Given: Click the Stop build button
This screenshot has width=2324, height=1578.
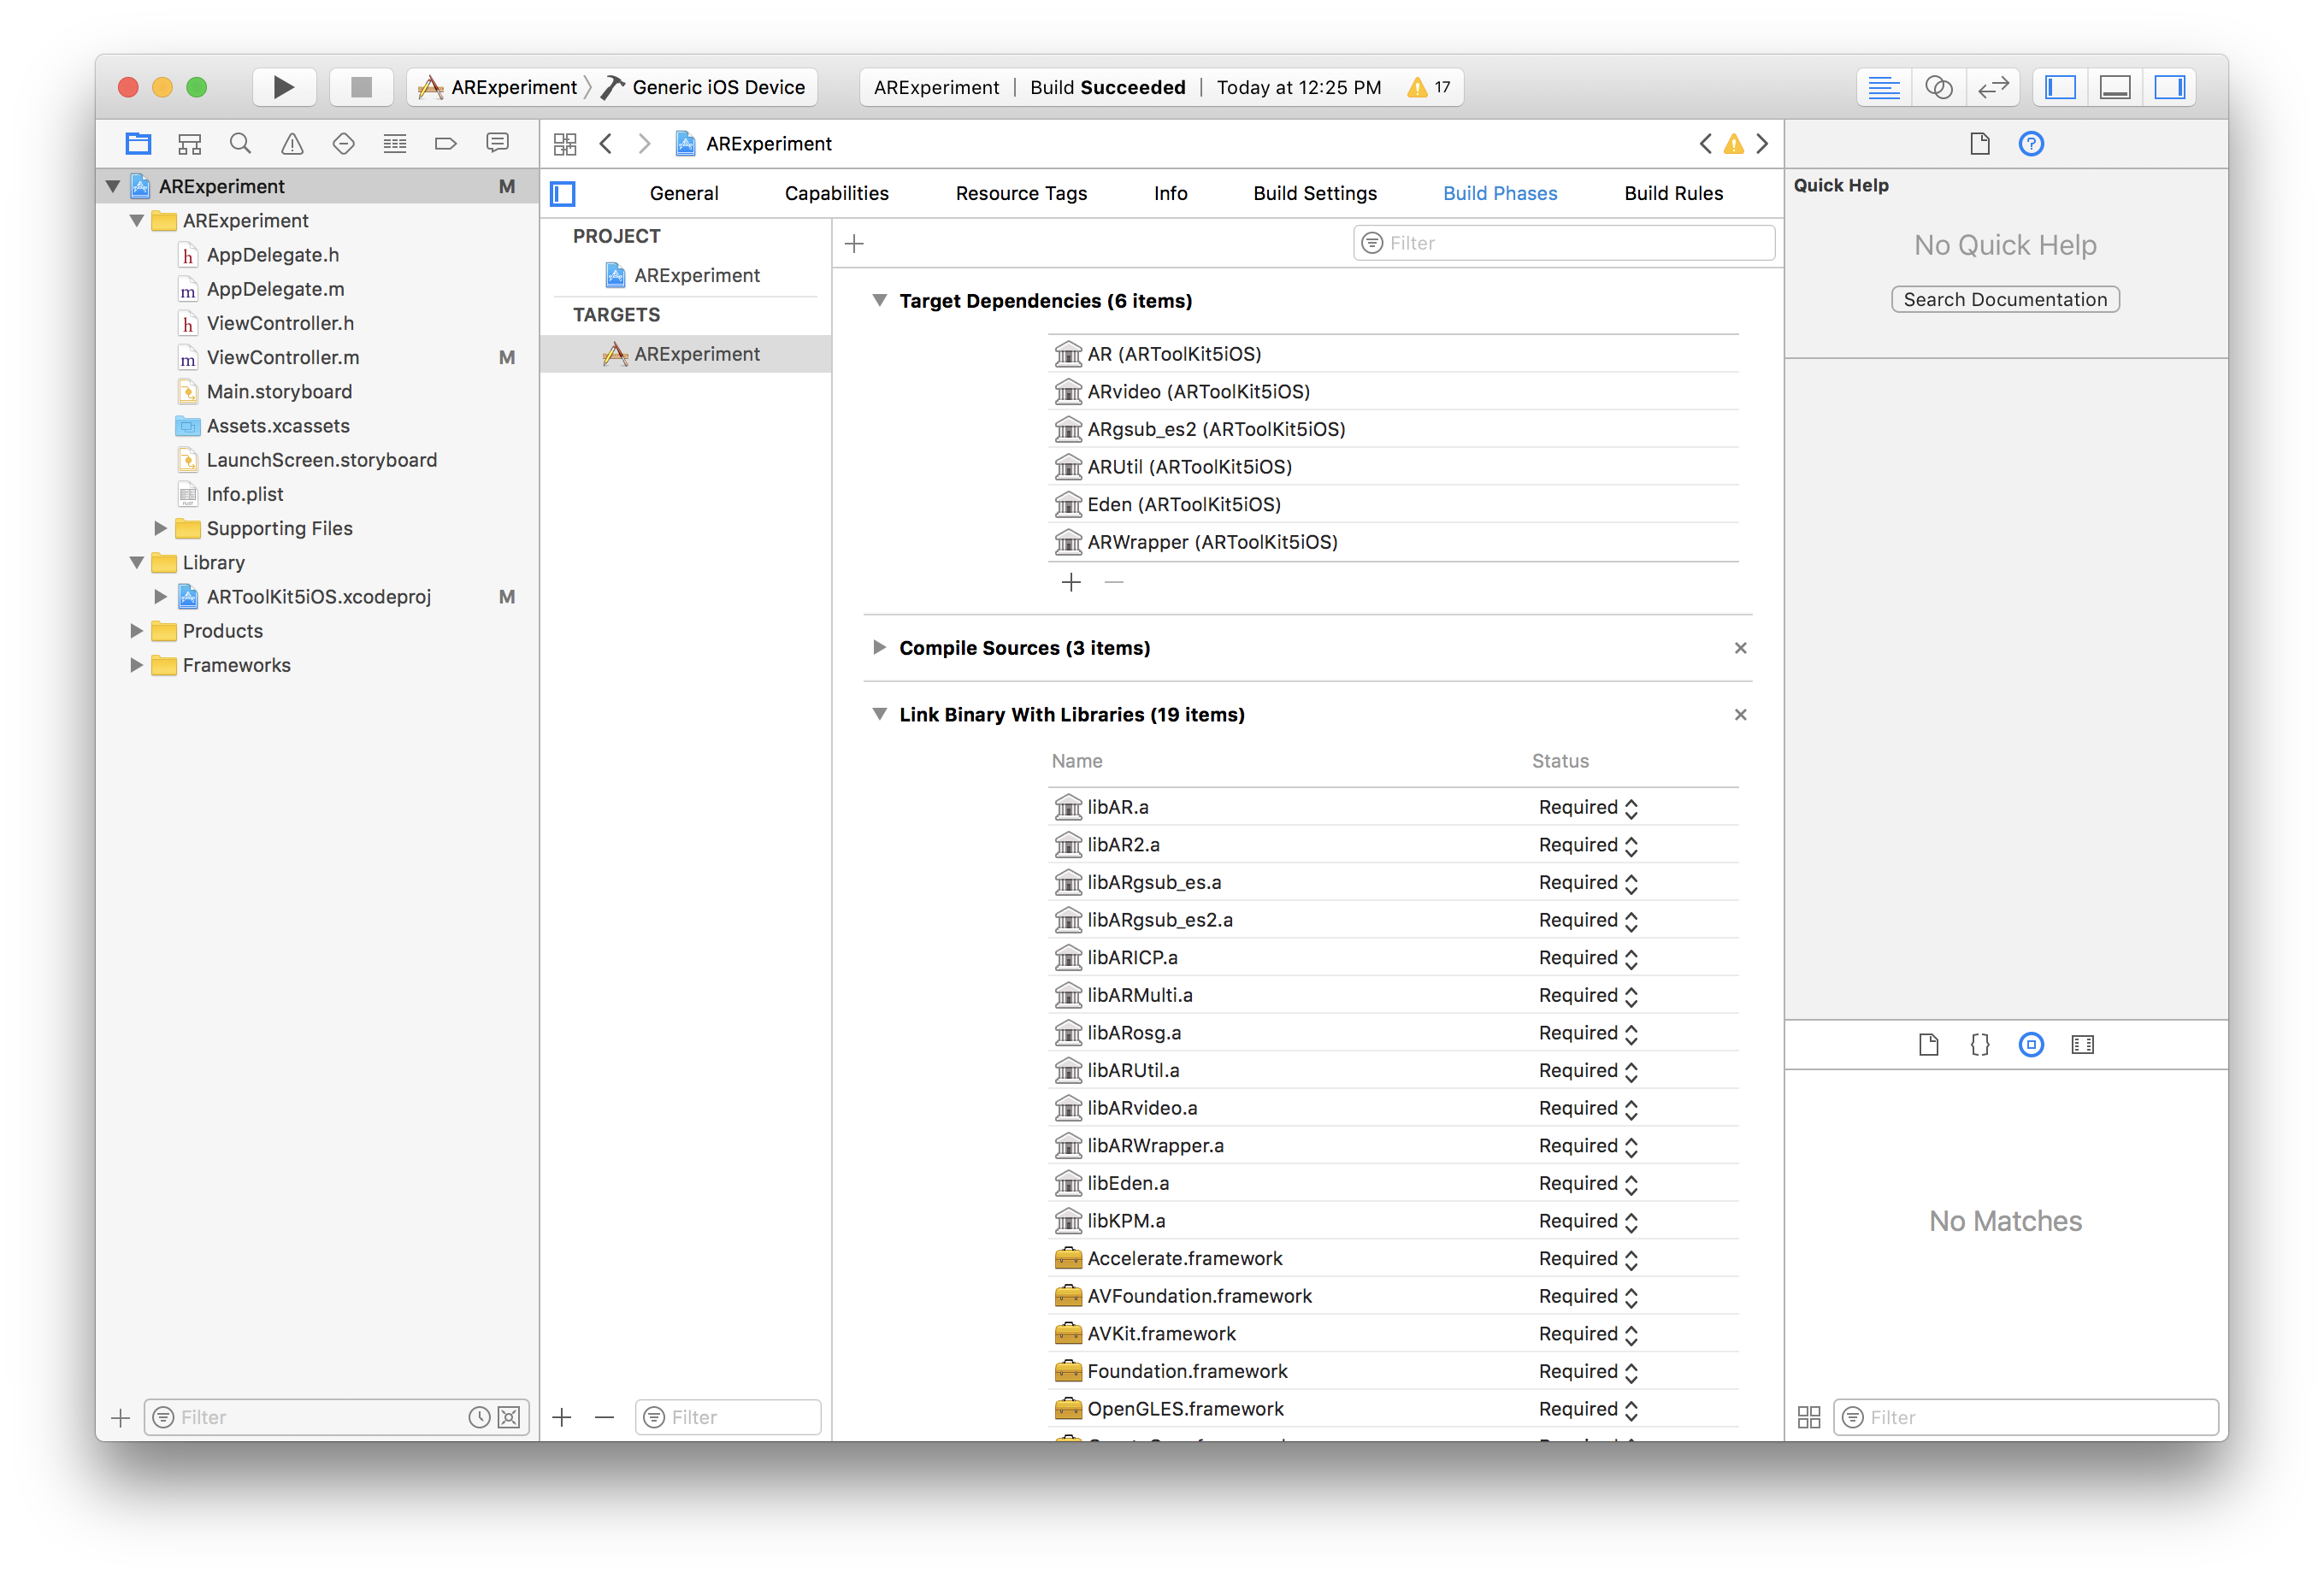Looking at the screenshot, I should [361, 87].
